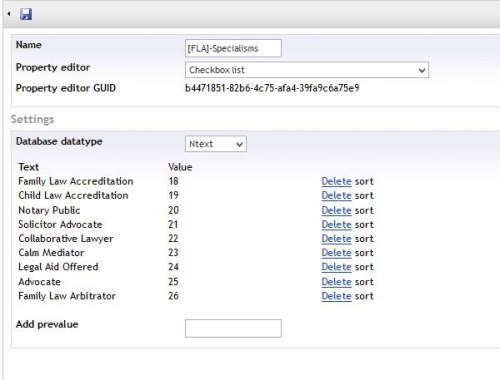Delete the Child Law Accreditation prevalue
The height and width of the screenshot is (380, 500).
coord(336,196)
